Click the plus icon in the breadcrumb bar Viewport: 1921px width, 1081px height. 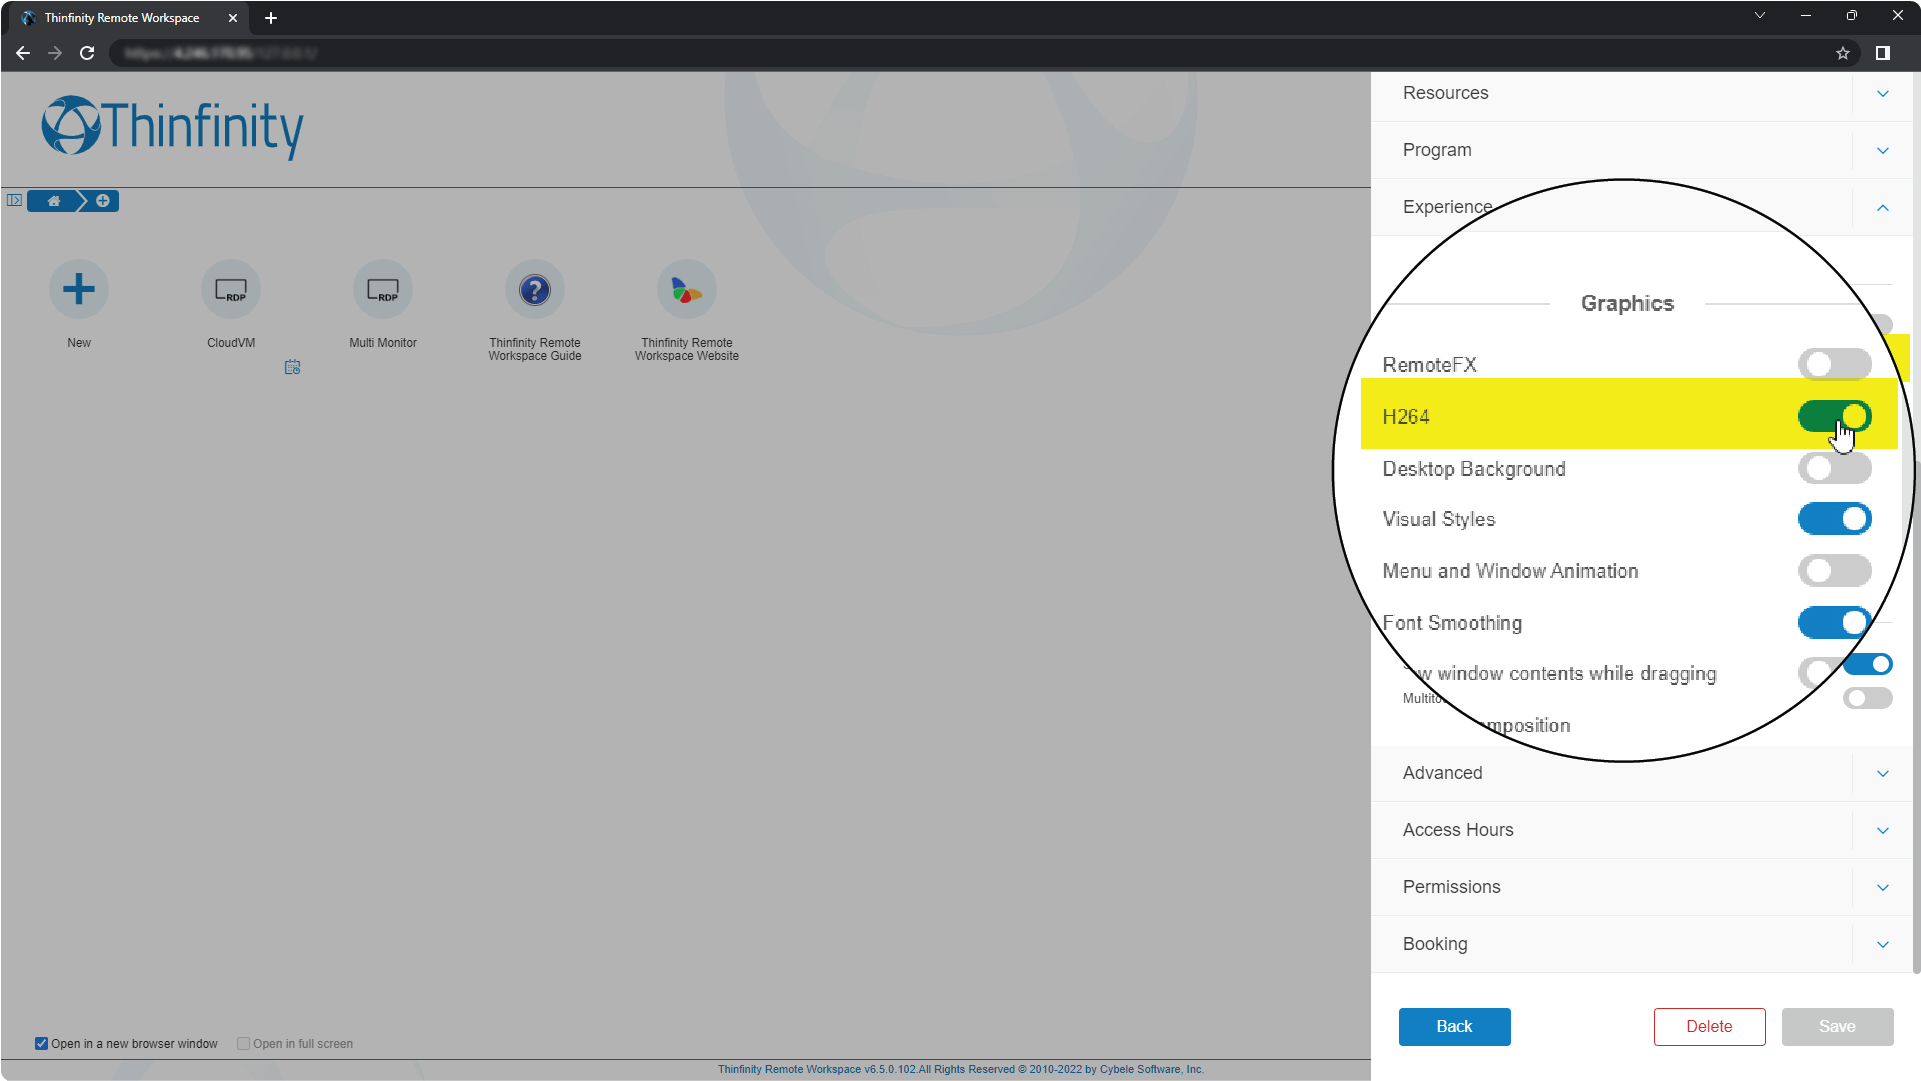point(102,201)
